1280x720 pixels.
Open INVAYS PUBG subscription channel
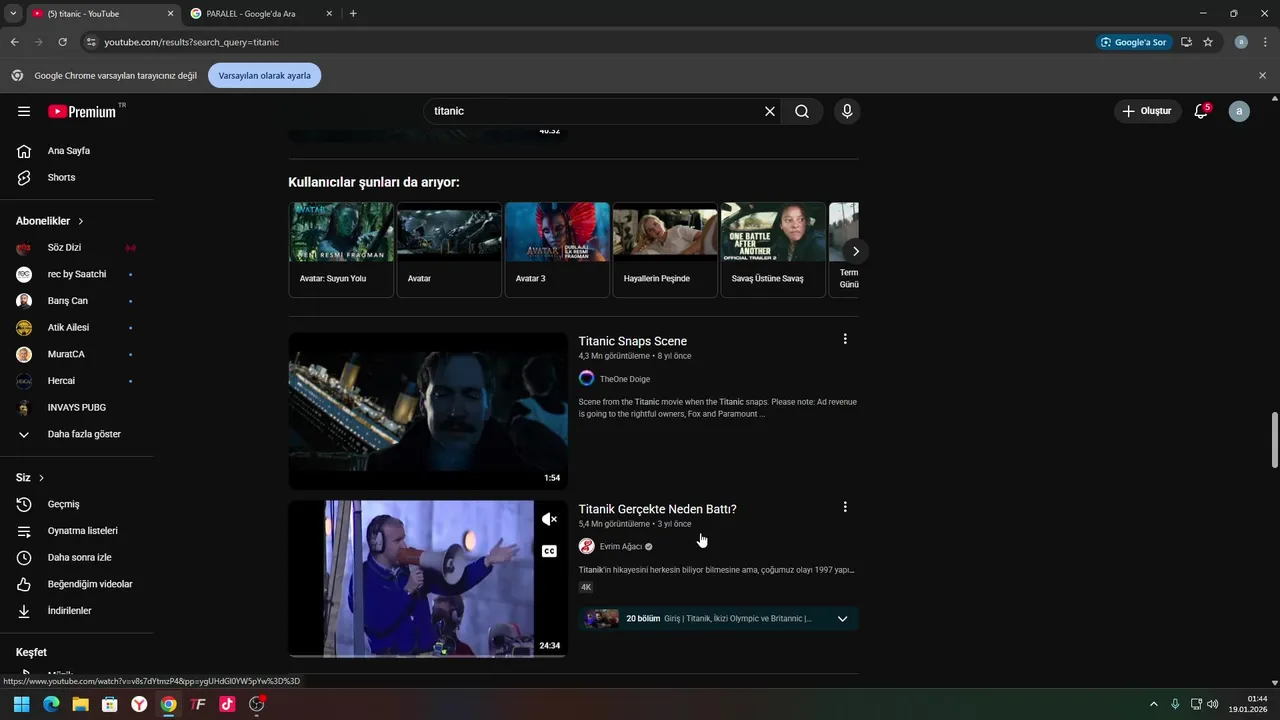[77, 407]
